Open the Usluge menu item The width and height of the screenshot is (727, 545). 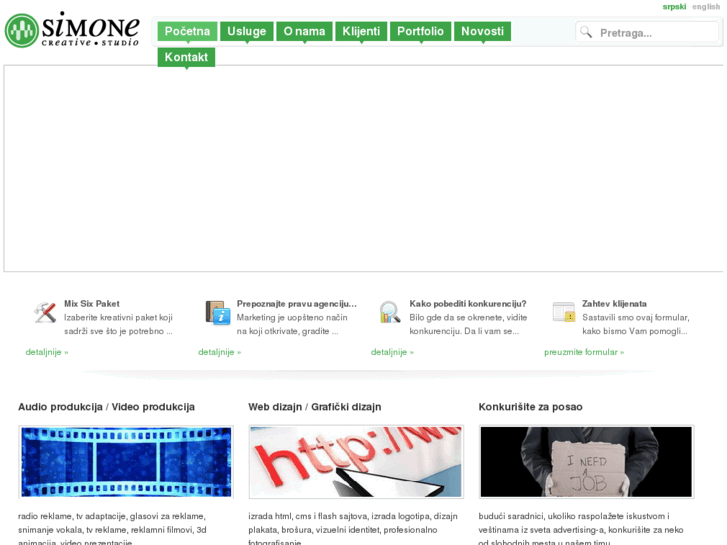pyautogui.click(x=246, y=31)
